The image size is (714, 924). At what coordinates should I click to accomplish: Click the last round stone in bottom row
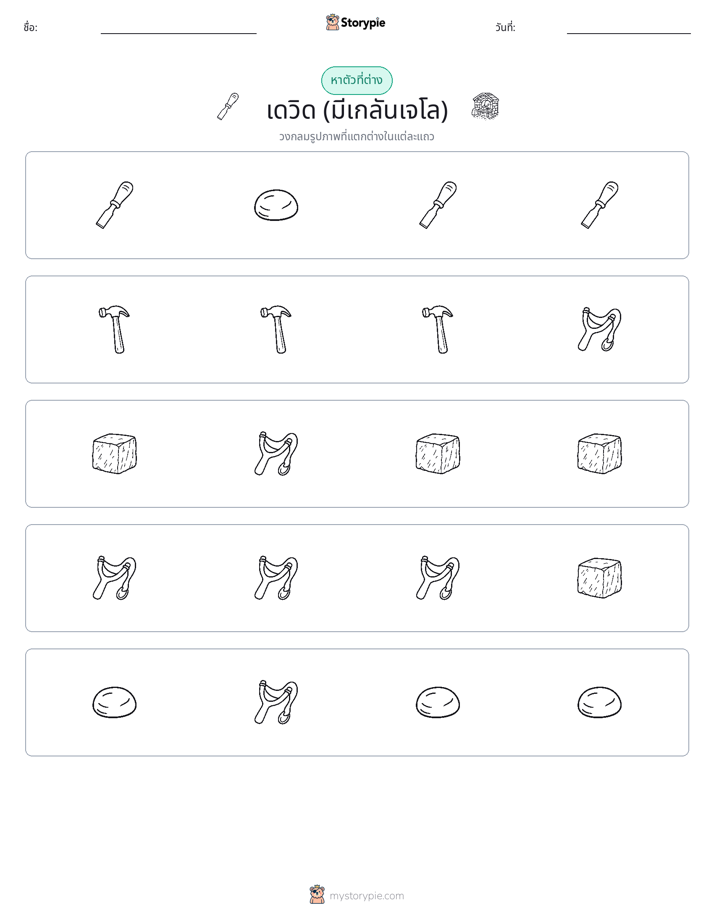[x=600, y=702]
